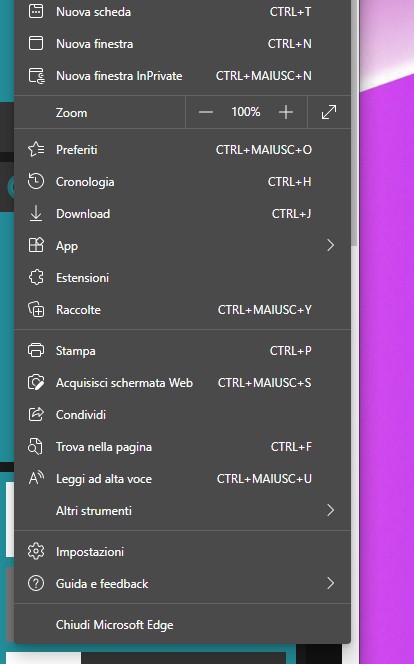Click the Estensioni puzzle piece icon
The width and height of the screenshot is (414, 664).
coord(36,277)
